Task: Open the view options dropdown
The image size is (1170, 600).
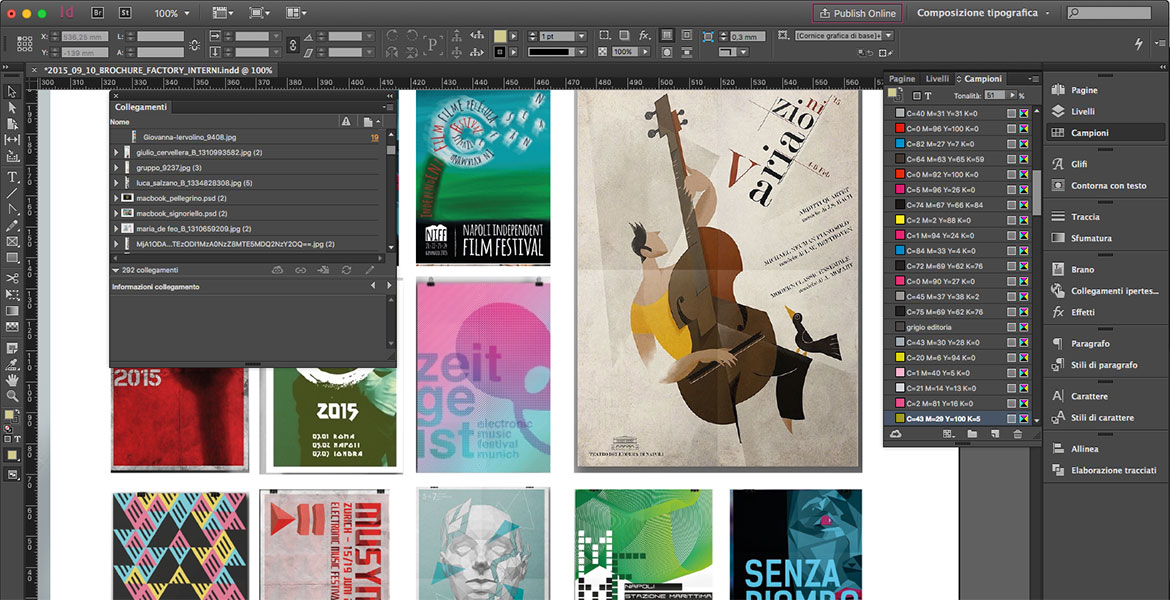Action: click(x=222, y=13)
